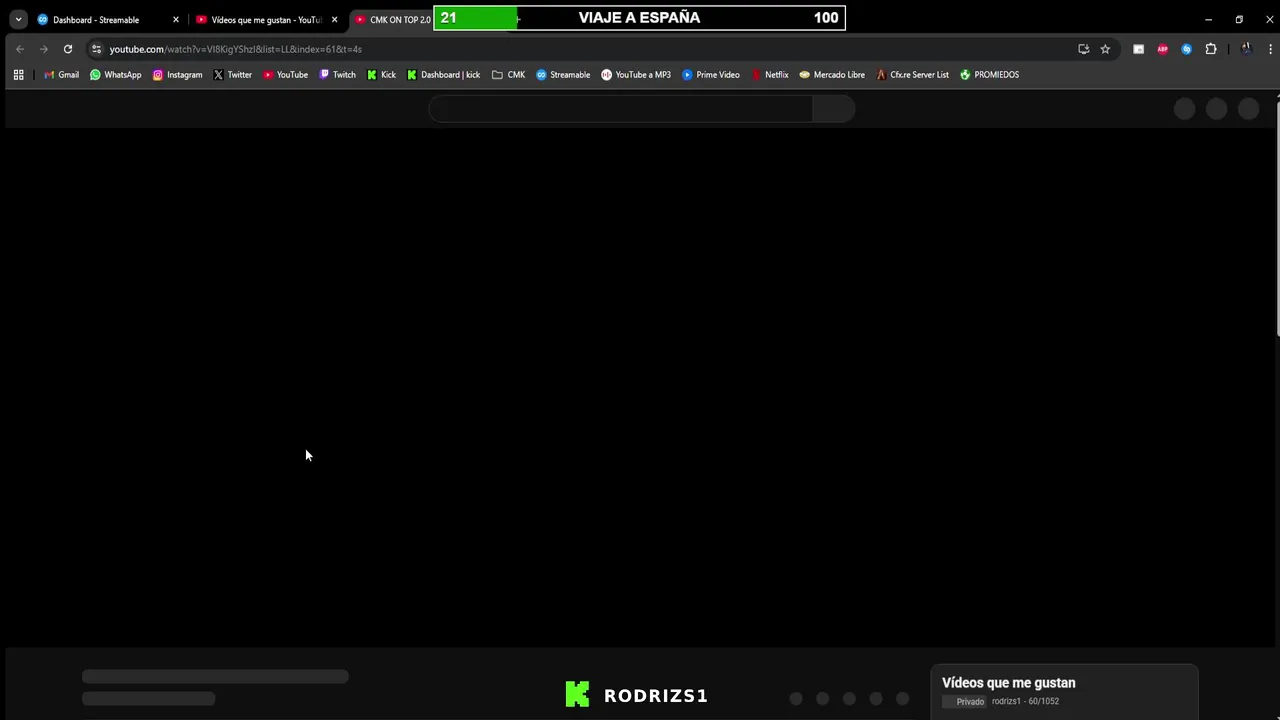The width and height of the screenshot is (1280, 720).
Task: Open the Twitter bookmark
Action: 232,75
